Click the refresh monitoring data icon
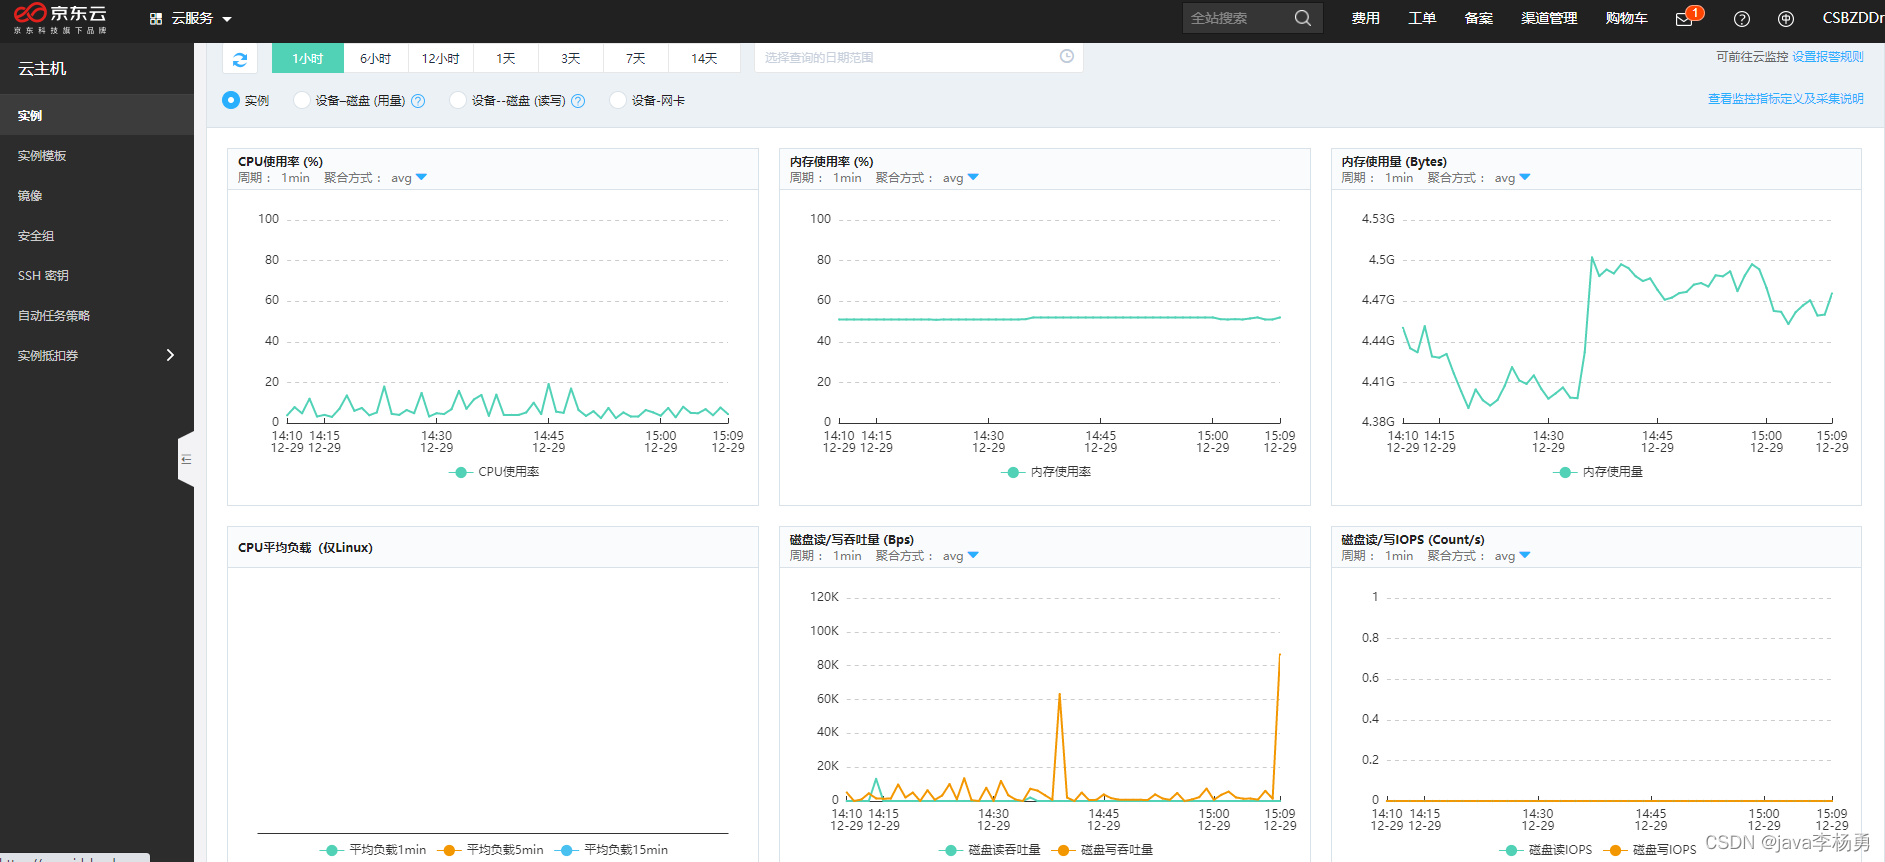The width and height of the screenshot is (1885, 862). 240,59
